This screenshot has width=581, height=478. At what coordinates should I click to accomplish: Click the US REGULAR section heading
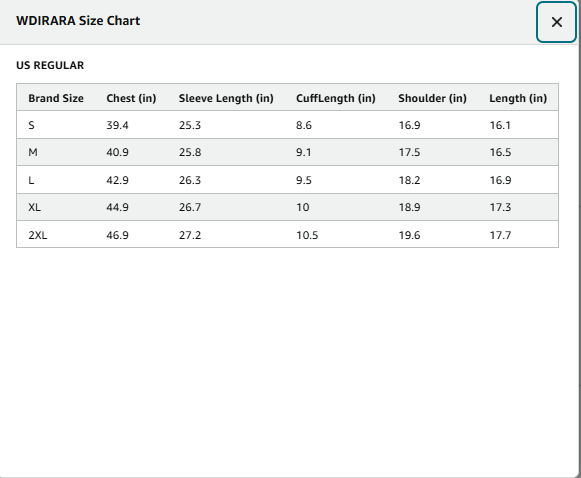pos(50,65)
